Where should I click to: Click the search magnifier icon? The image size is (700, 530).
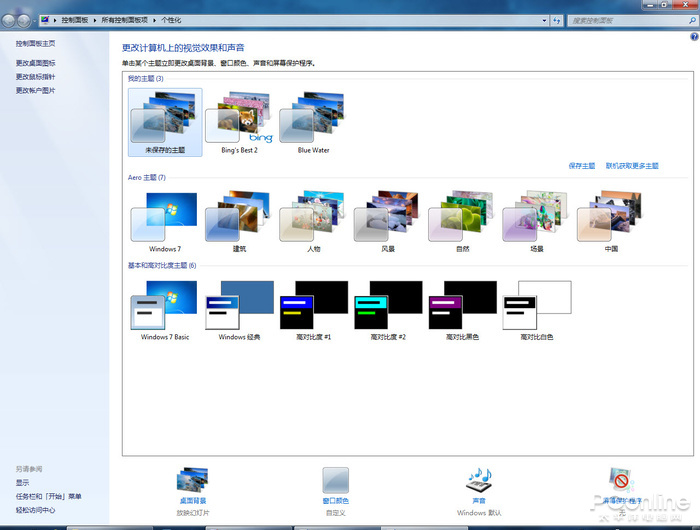(x=692, y=20)
